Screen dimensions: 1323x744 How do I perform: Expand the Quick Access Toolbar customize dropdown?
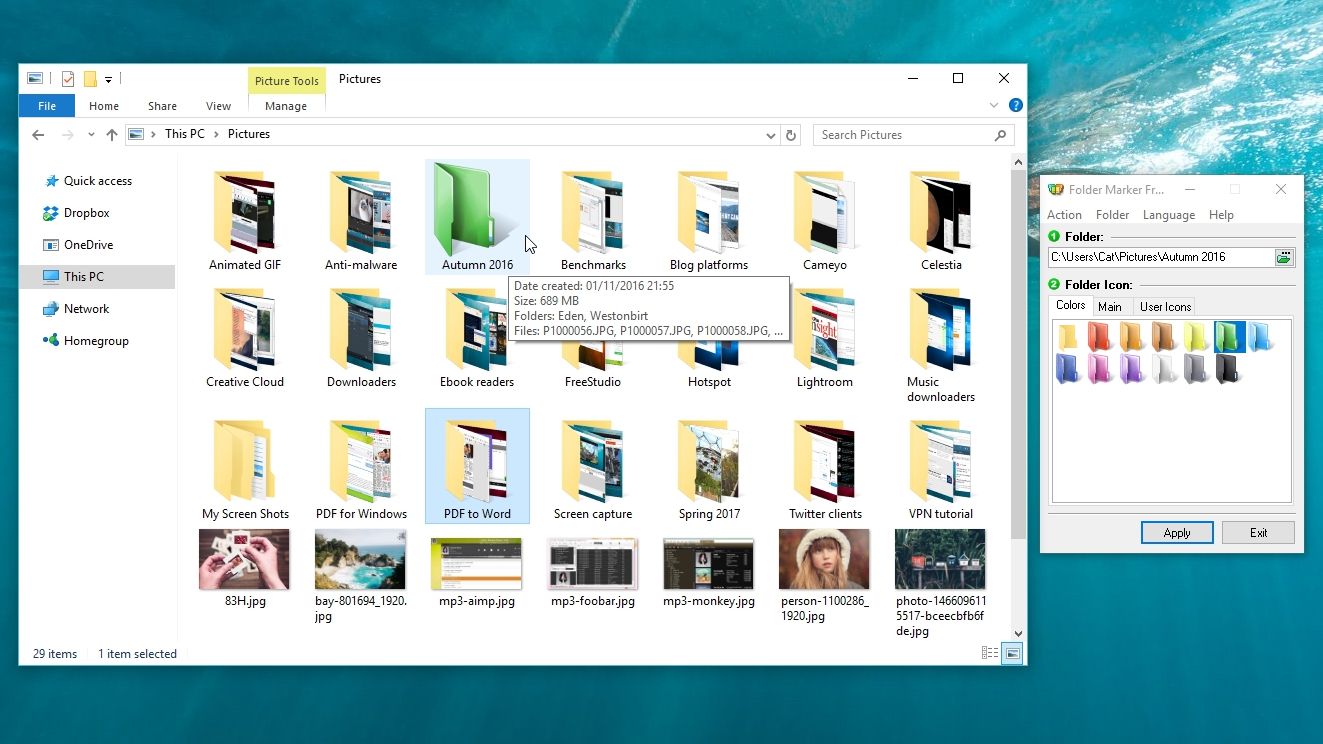click(x=108, y=79)
